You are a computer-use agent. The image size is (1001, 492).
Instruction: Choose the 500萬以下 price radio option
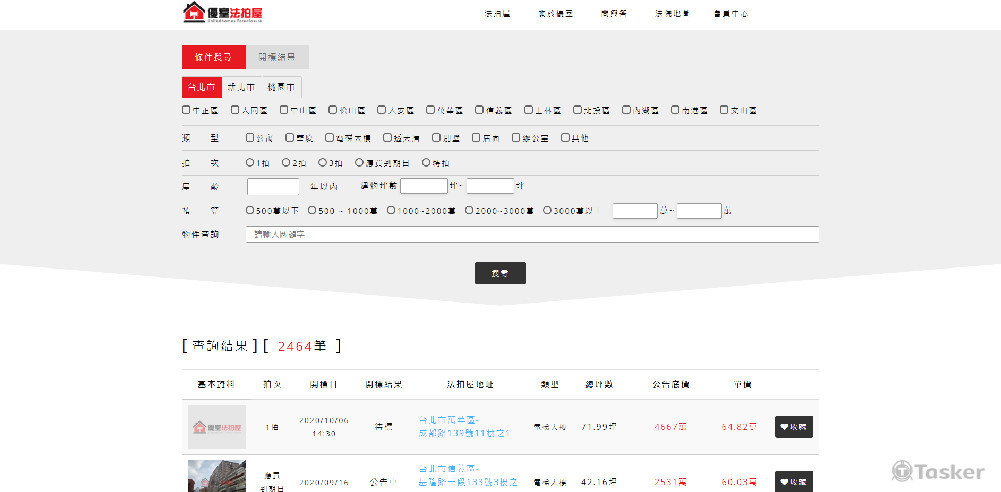(x=250, y=210)
